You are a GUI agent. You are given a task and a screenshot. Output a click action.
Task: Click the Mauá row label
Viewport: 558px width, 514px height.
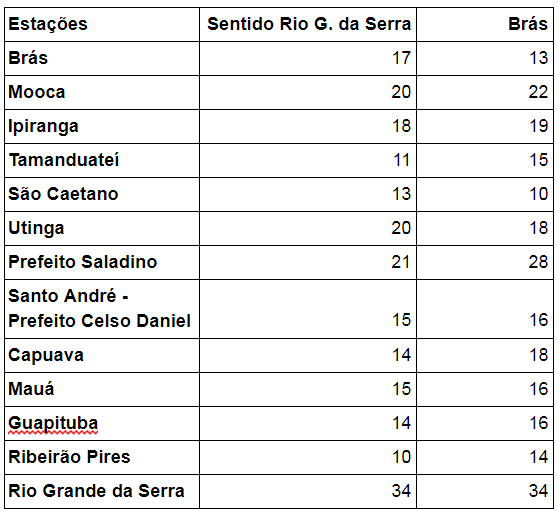point(102,389)
